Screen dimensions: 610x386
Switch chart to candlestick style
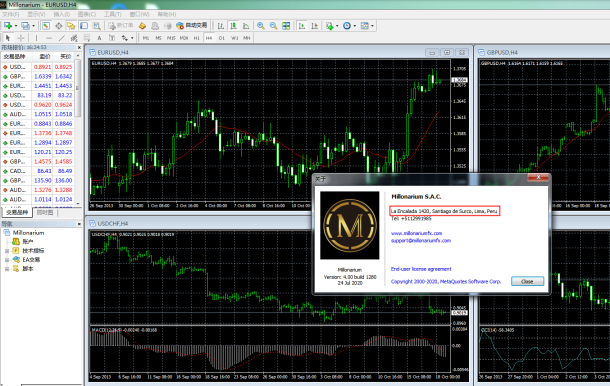pos(233,26)
